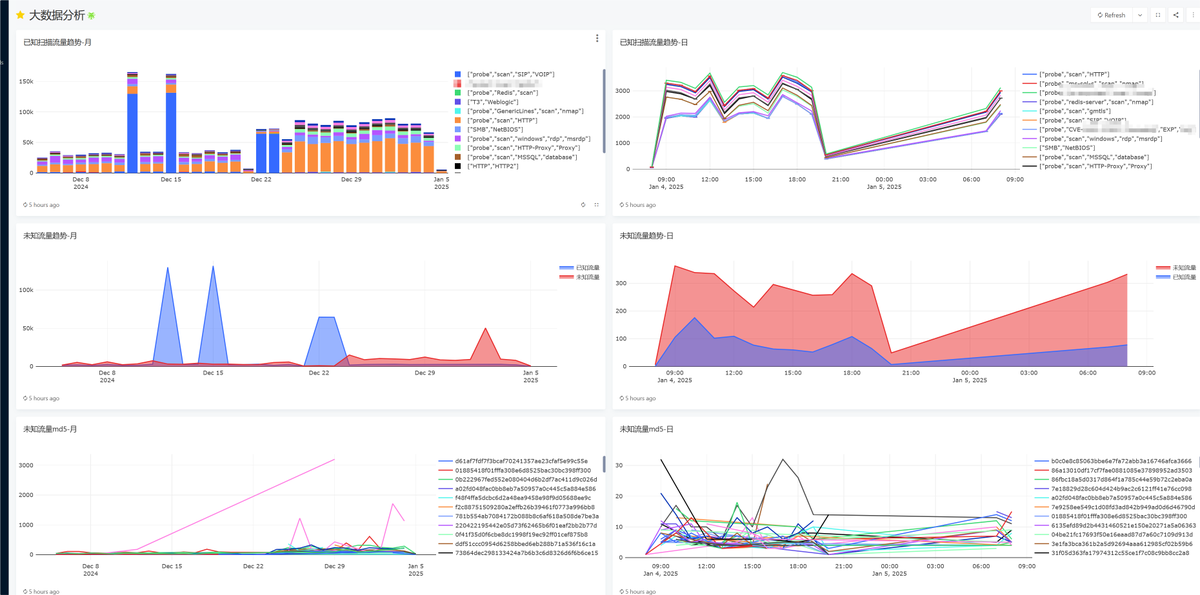Expand the 已知扫描流量趋势-月 widget to fullscreen
This screenshot has height=595, width=1200.
597,204
